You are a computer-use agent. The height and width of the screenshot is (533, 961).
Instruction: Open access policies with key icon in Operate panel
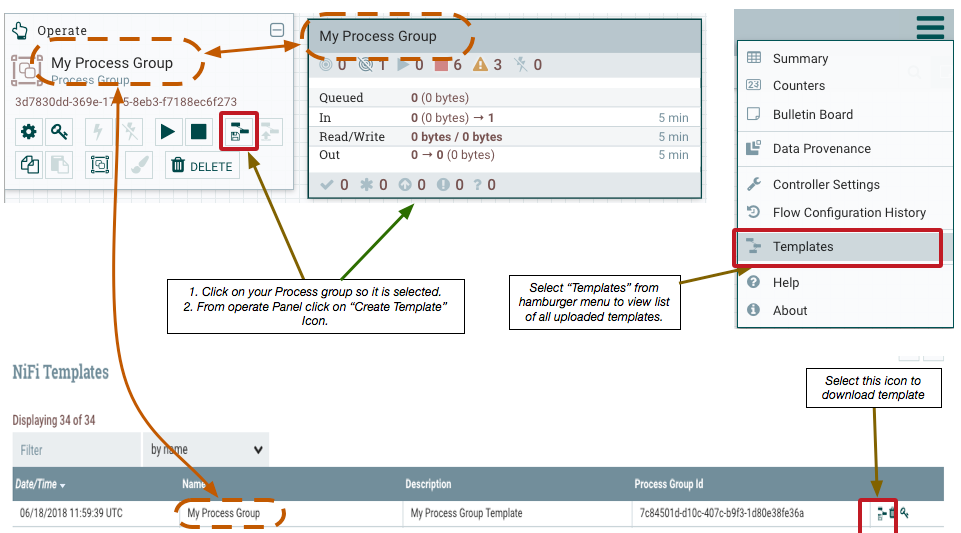tap(59, 131)
